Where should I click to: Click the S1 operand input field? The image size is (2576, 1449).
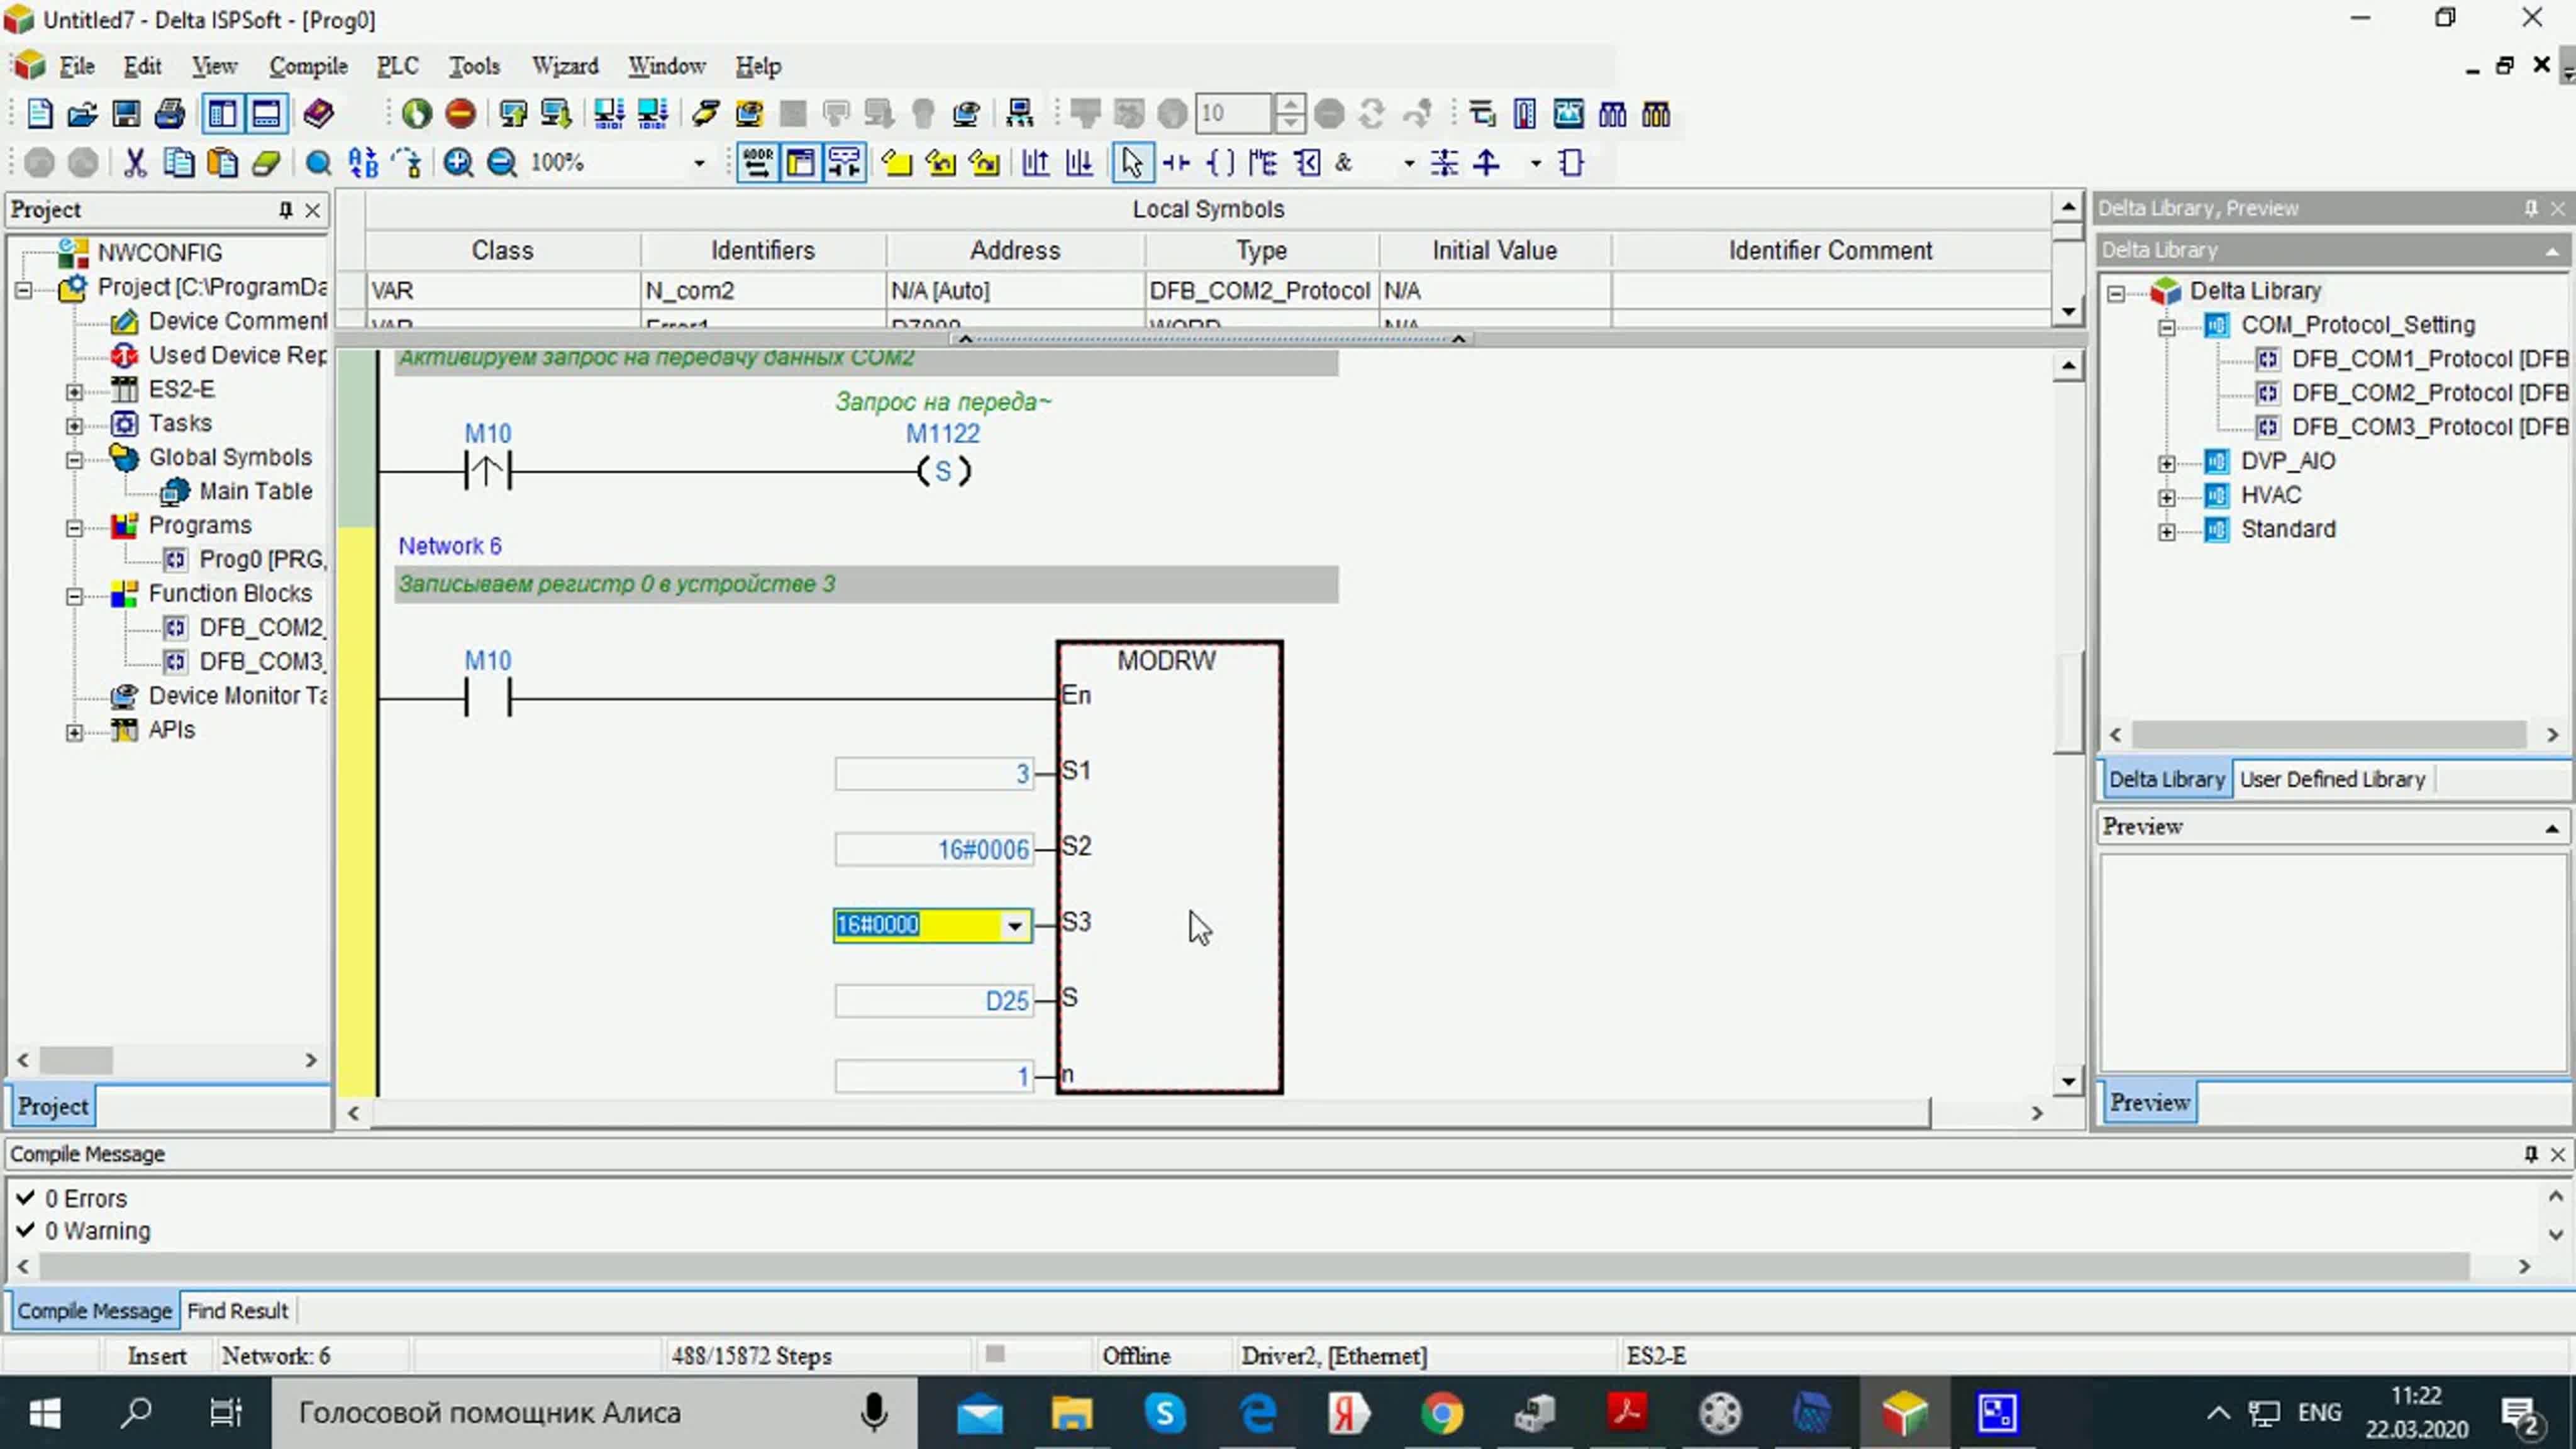click(x=933, y=773)
